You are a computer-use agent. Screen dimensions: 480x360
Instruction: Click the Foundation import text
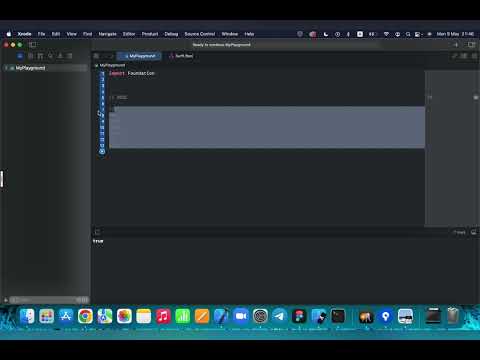(x=141, y=73)
